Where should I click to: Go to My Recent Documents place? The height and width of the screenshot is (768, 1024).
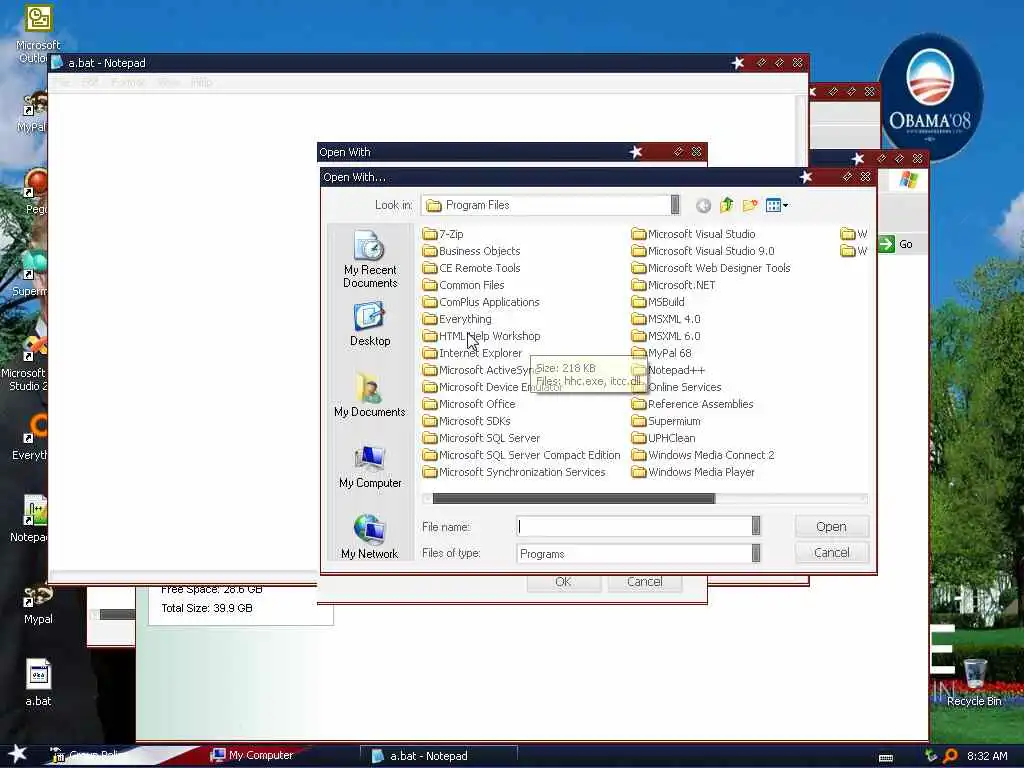click(370, 259)
